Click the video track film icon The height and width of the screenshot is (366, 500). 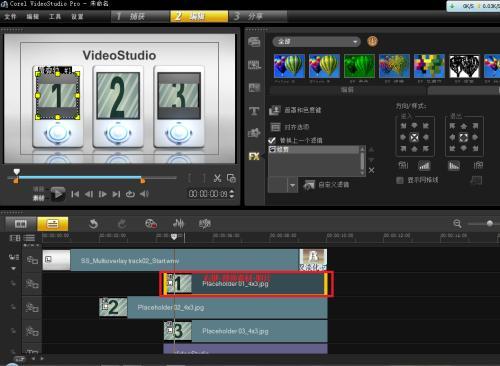pos(32,260)
